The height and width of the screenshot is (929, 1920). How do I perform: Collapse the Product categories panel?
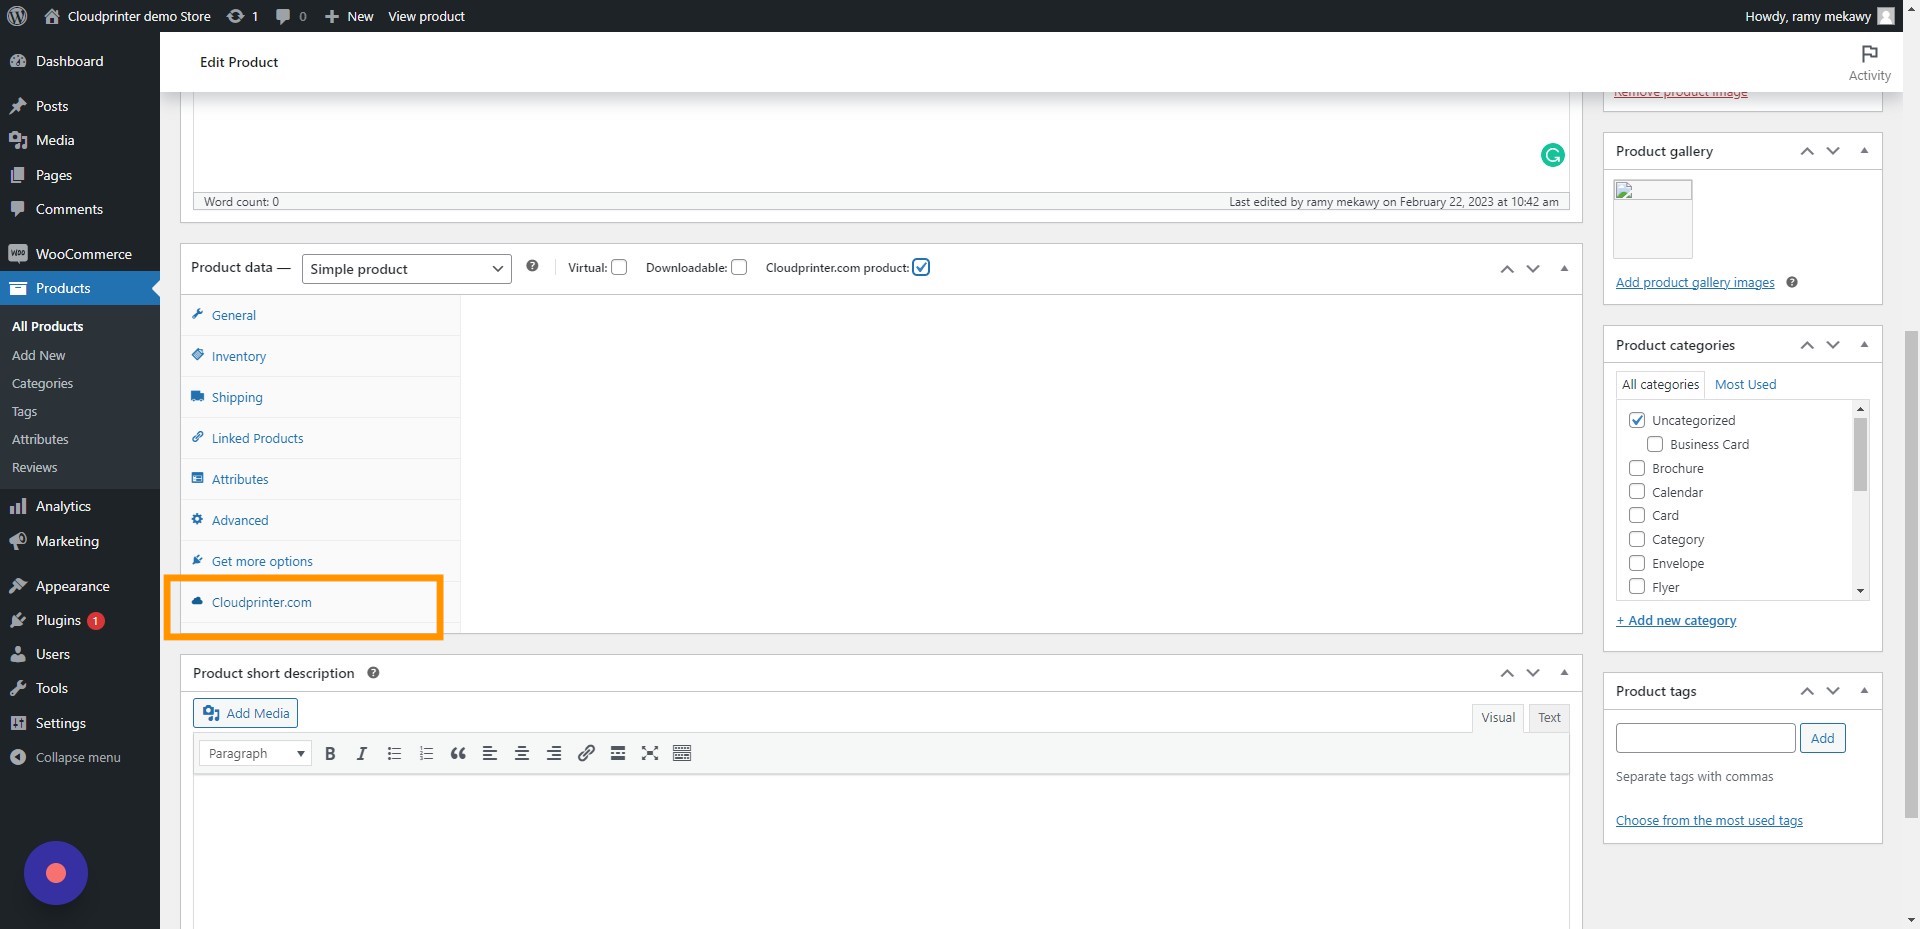click(1864, 344)
